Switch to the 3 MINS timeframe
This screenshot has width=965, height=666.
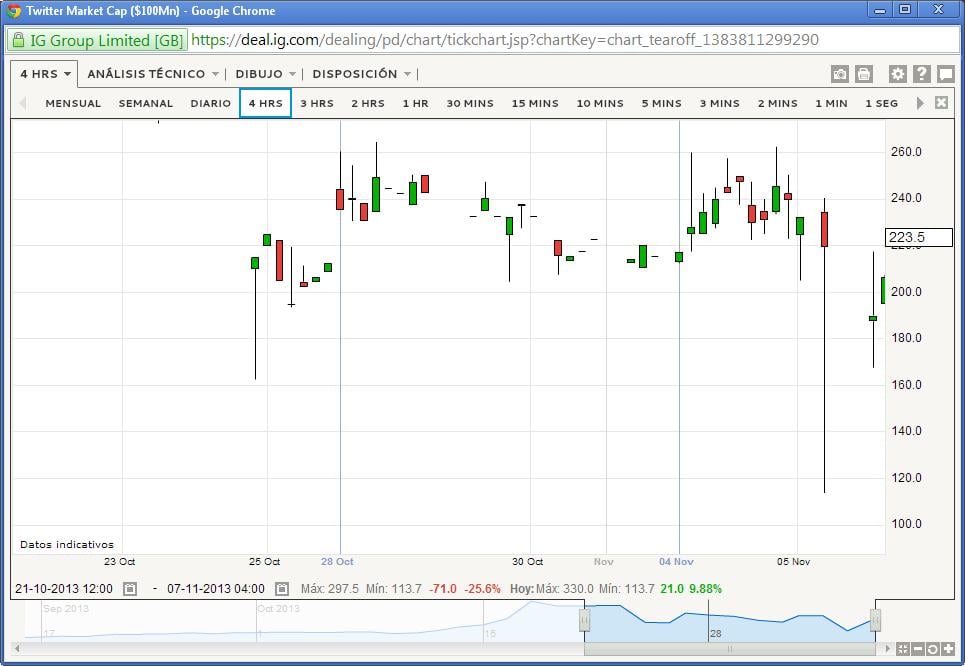pyautogui.click(x=719, y=103)
